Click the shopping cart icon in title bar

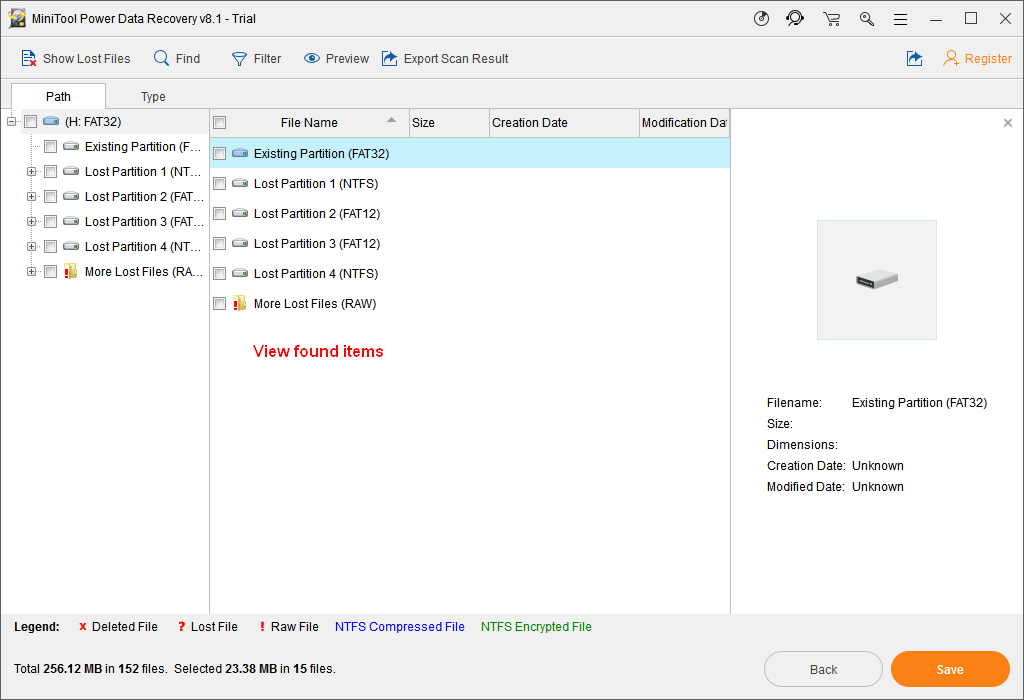pyautogui.click(x=831, y=19)
